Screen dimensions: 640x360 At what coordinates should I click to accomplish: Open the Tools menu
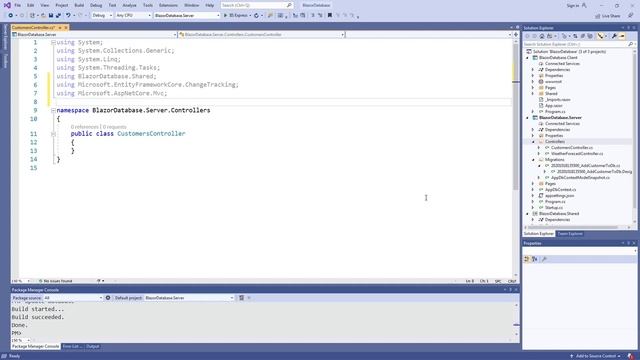[148, 5]
